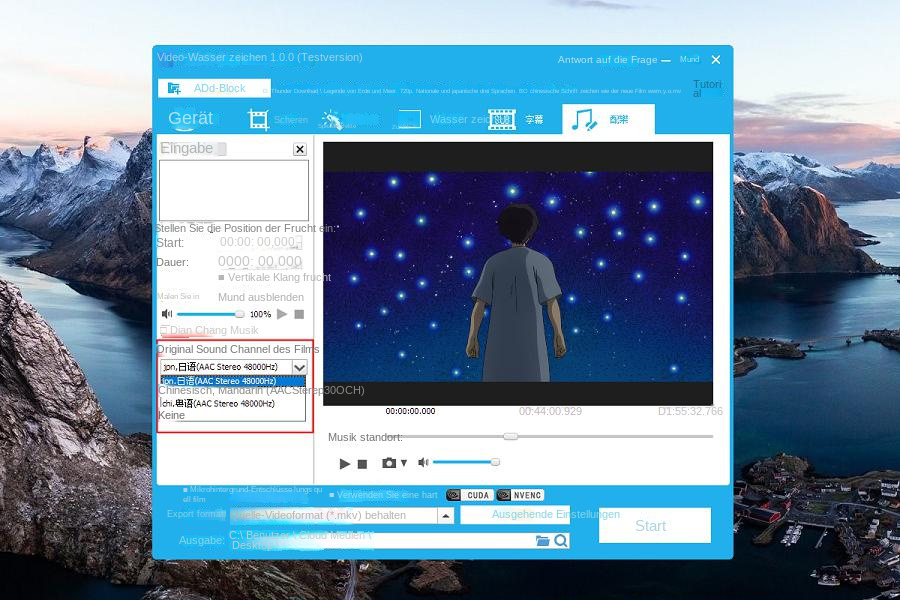Select the magic wand effects icon
900x600 pixels.
coord(331,119)
